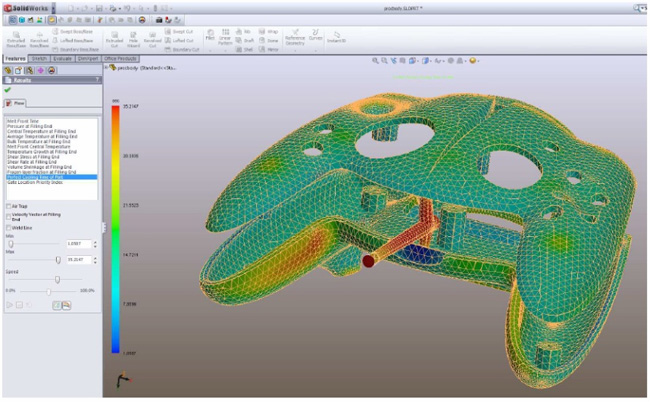Click the yellow sphere scene icon
The image size is (650, 402).
point(473,61)
